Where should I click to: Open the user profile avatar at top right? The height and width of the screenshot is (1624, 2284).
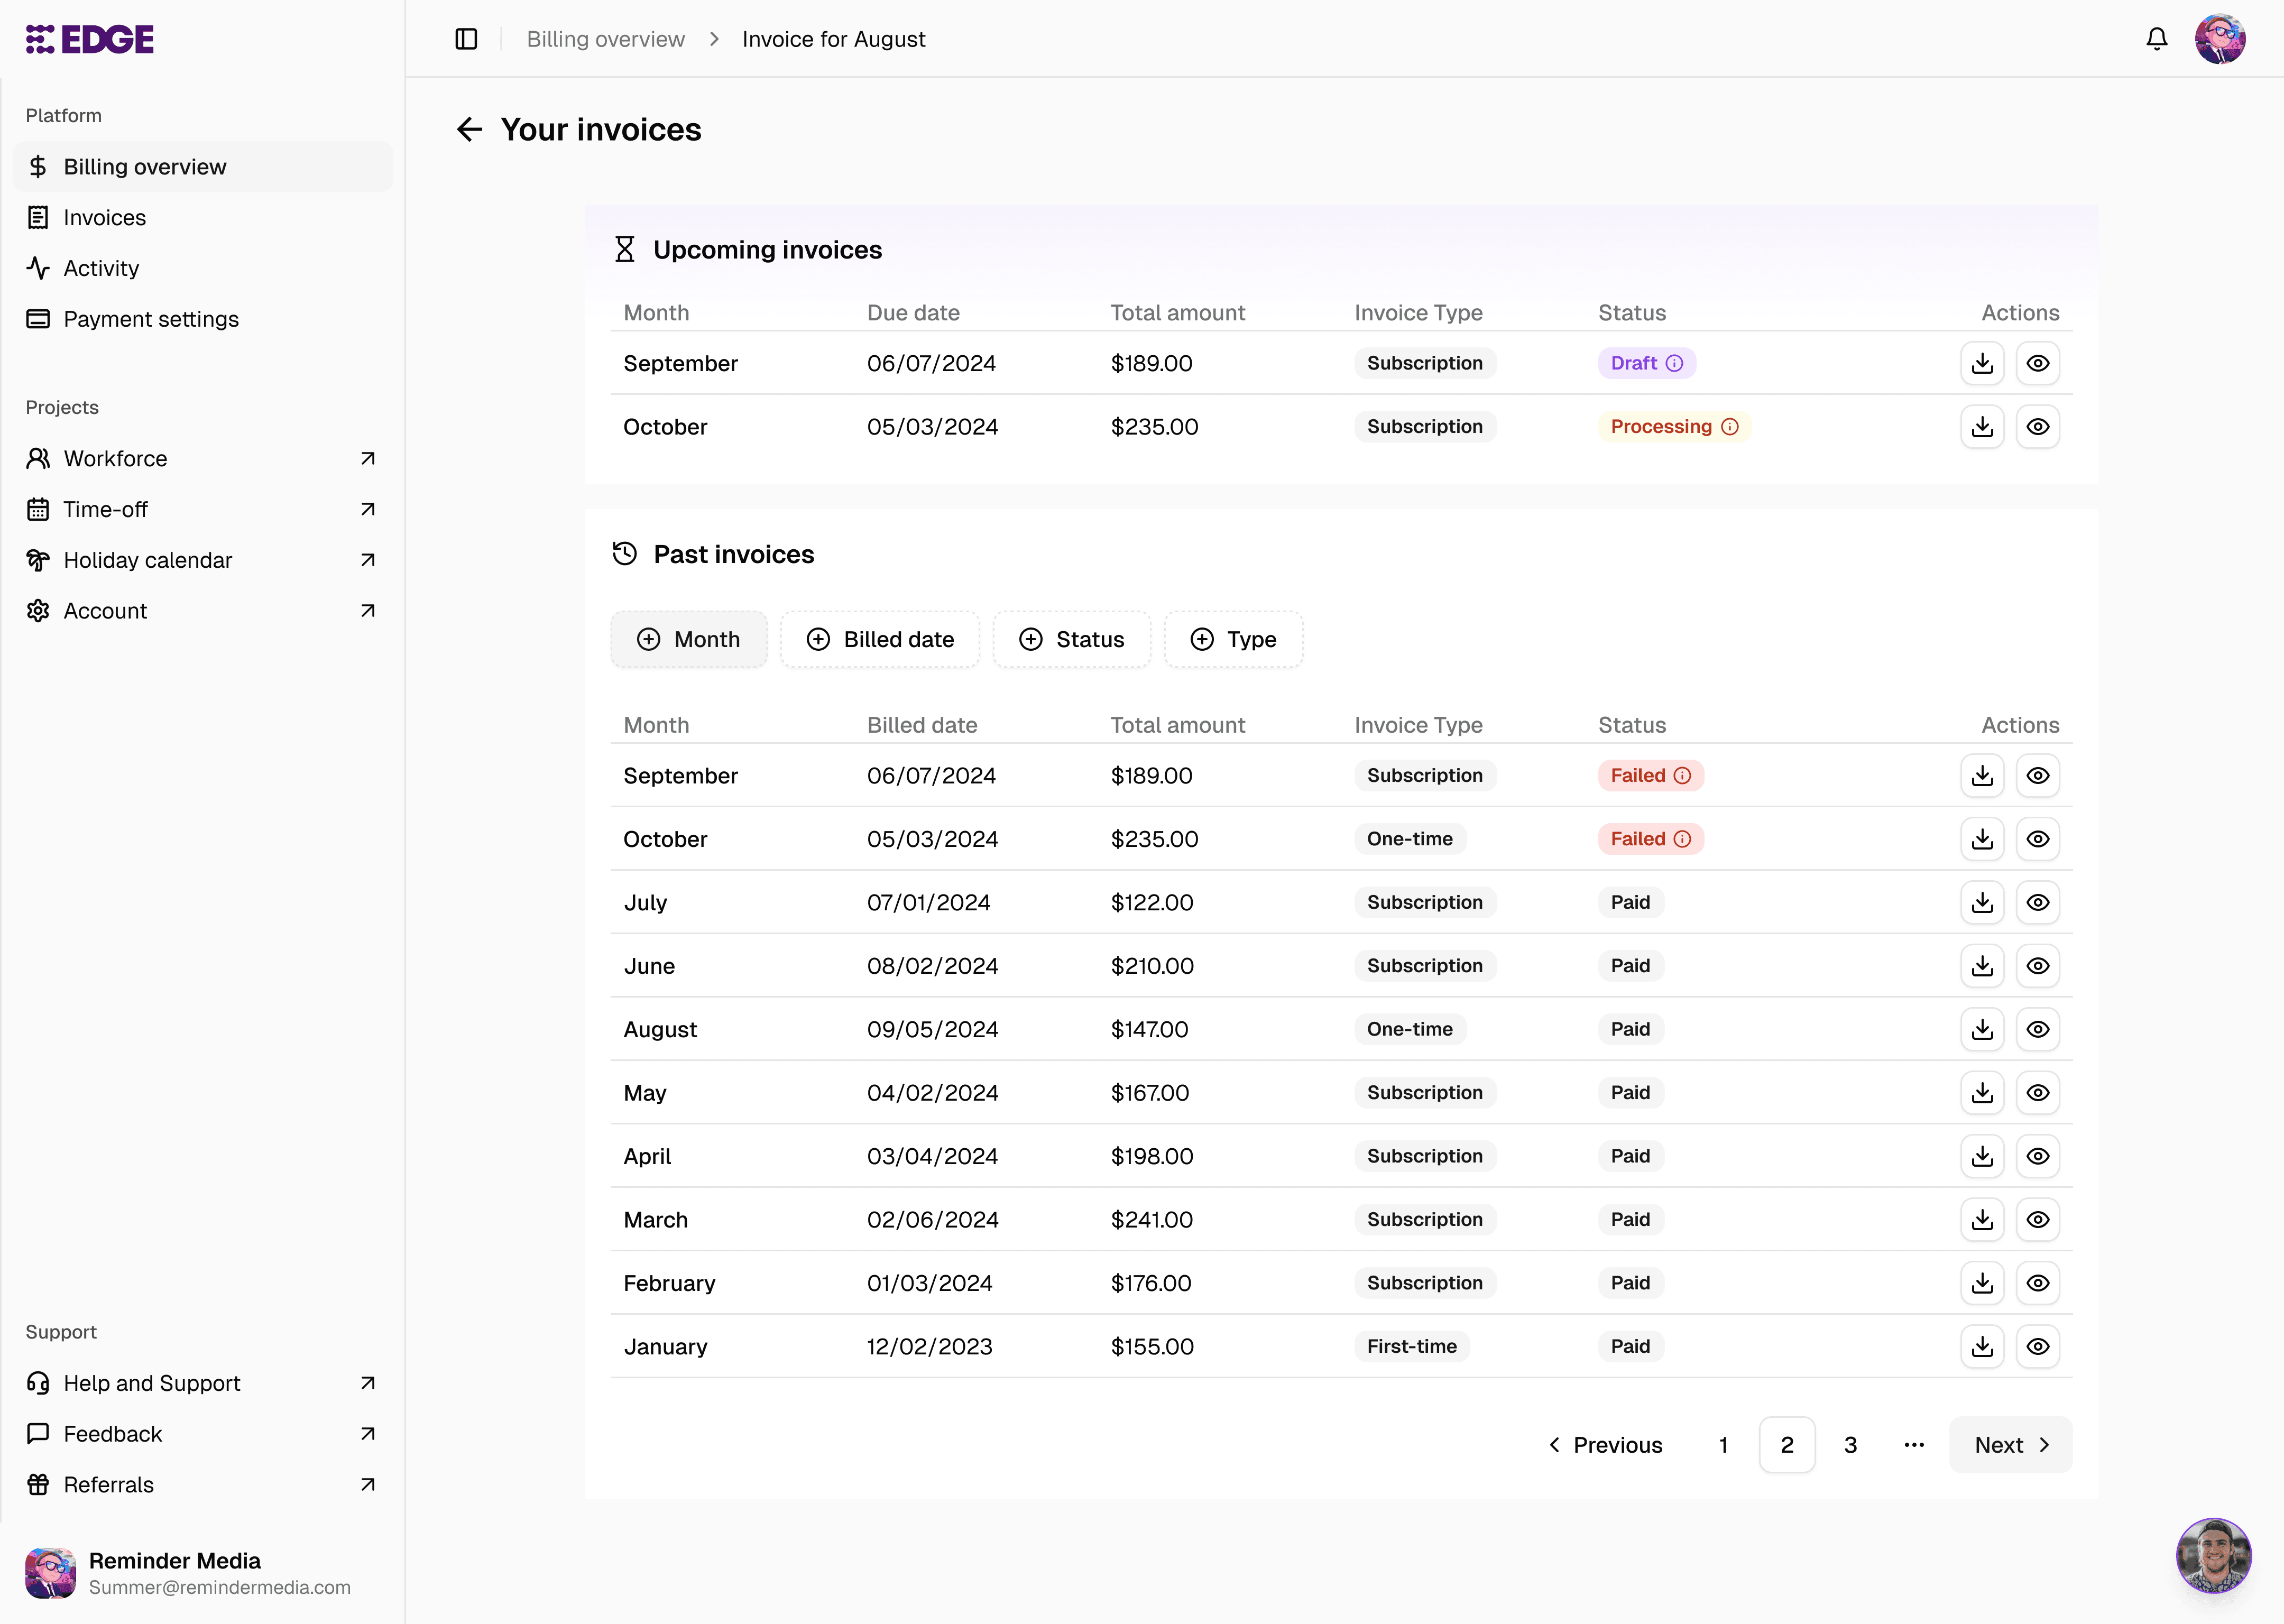2219,39
